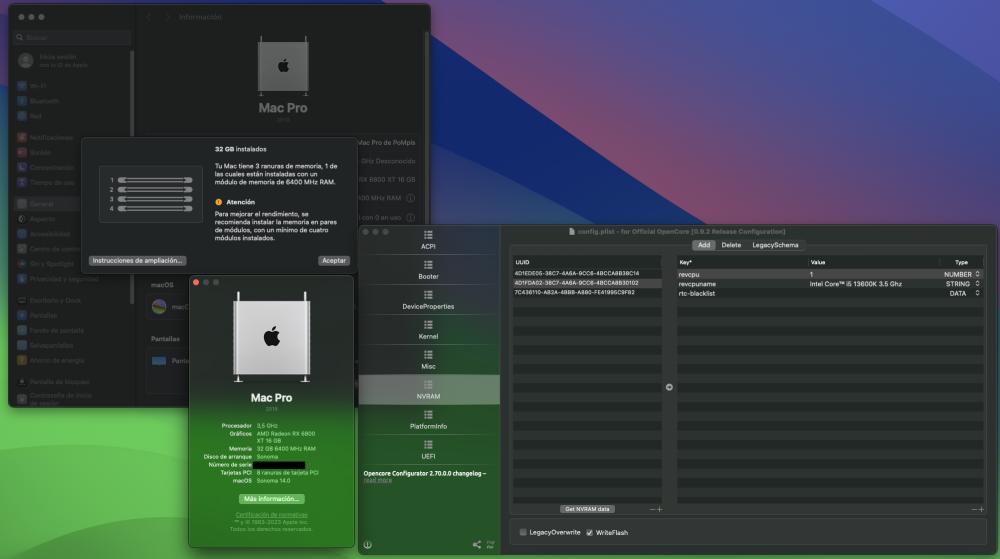Select the rtc-blacklist key cell
The width and height of the screenshot is (1000, 559).
click(742, 293)
